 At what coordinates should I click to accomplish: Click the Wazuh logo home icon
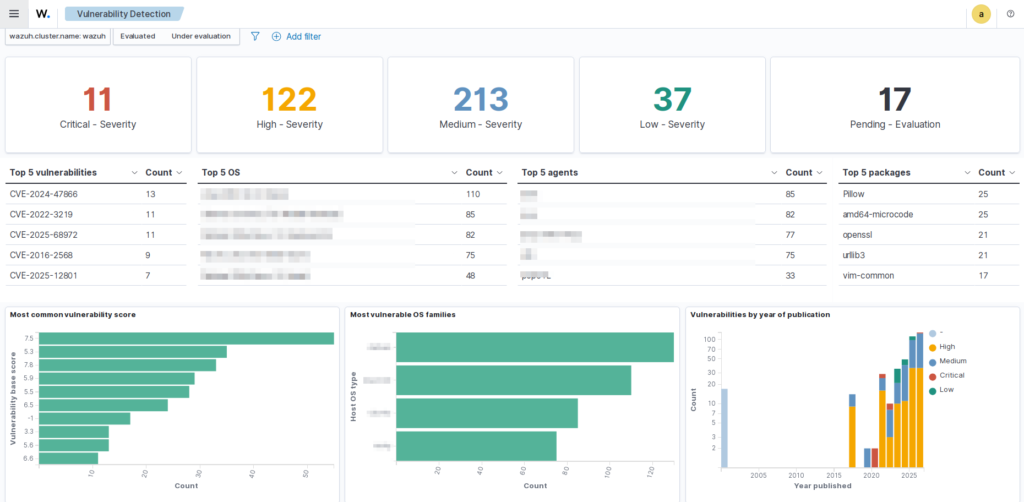pyautogui.click(x=43, y=14)
